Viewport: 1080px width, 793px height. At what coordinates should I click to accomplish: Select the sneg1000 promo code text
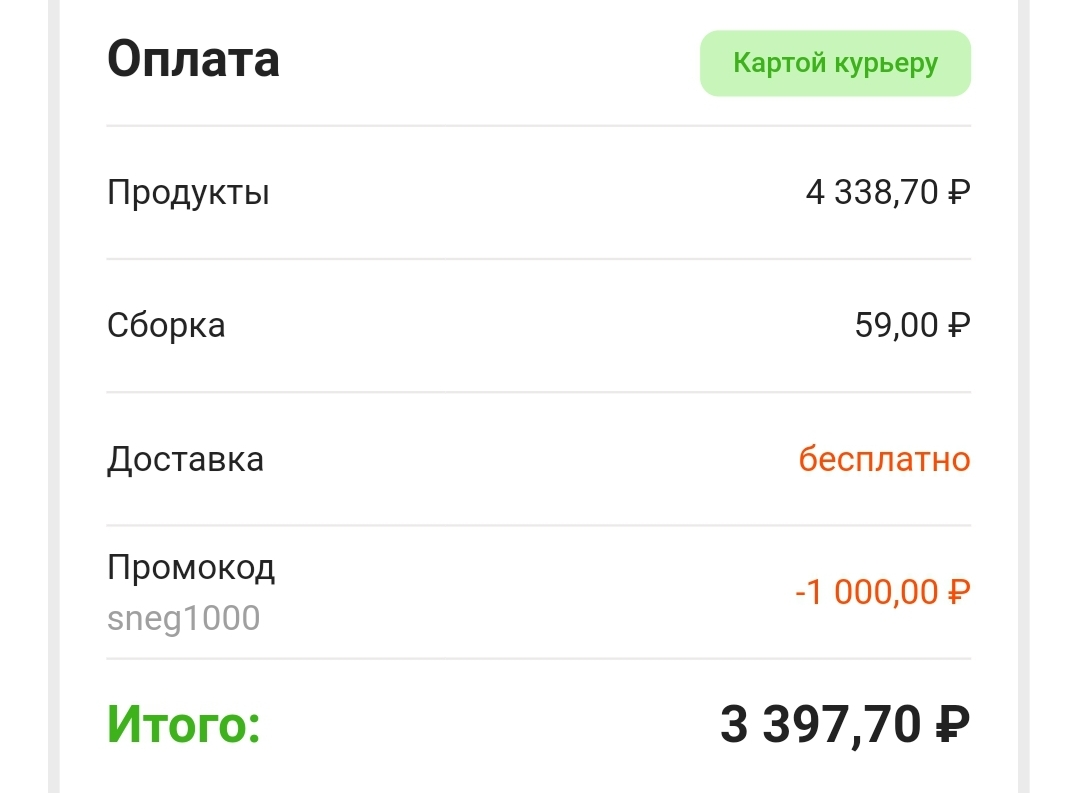click(x=183, y=618)
